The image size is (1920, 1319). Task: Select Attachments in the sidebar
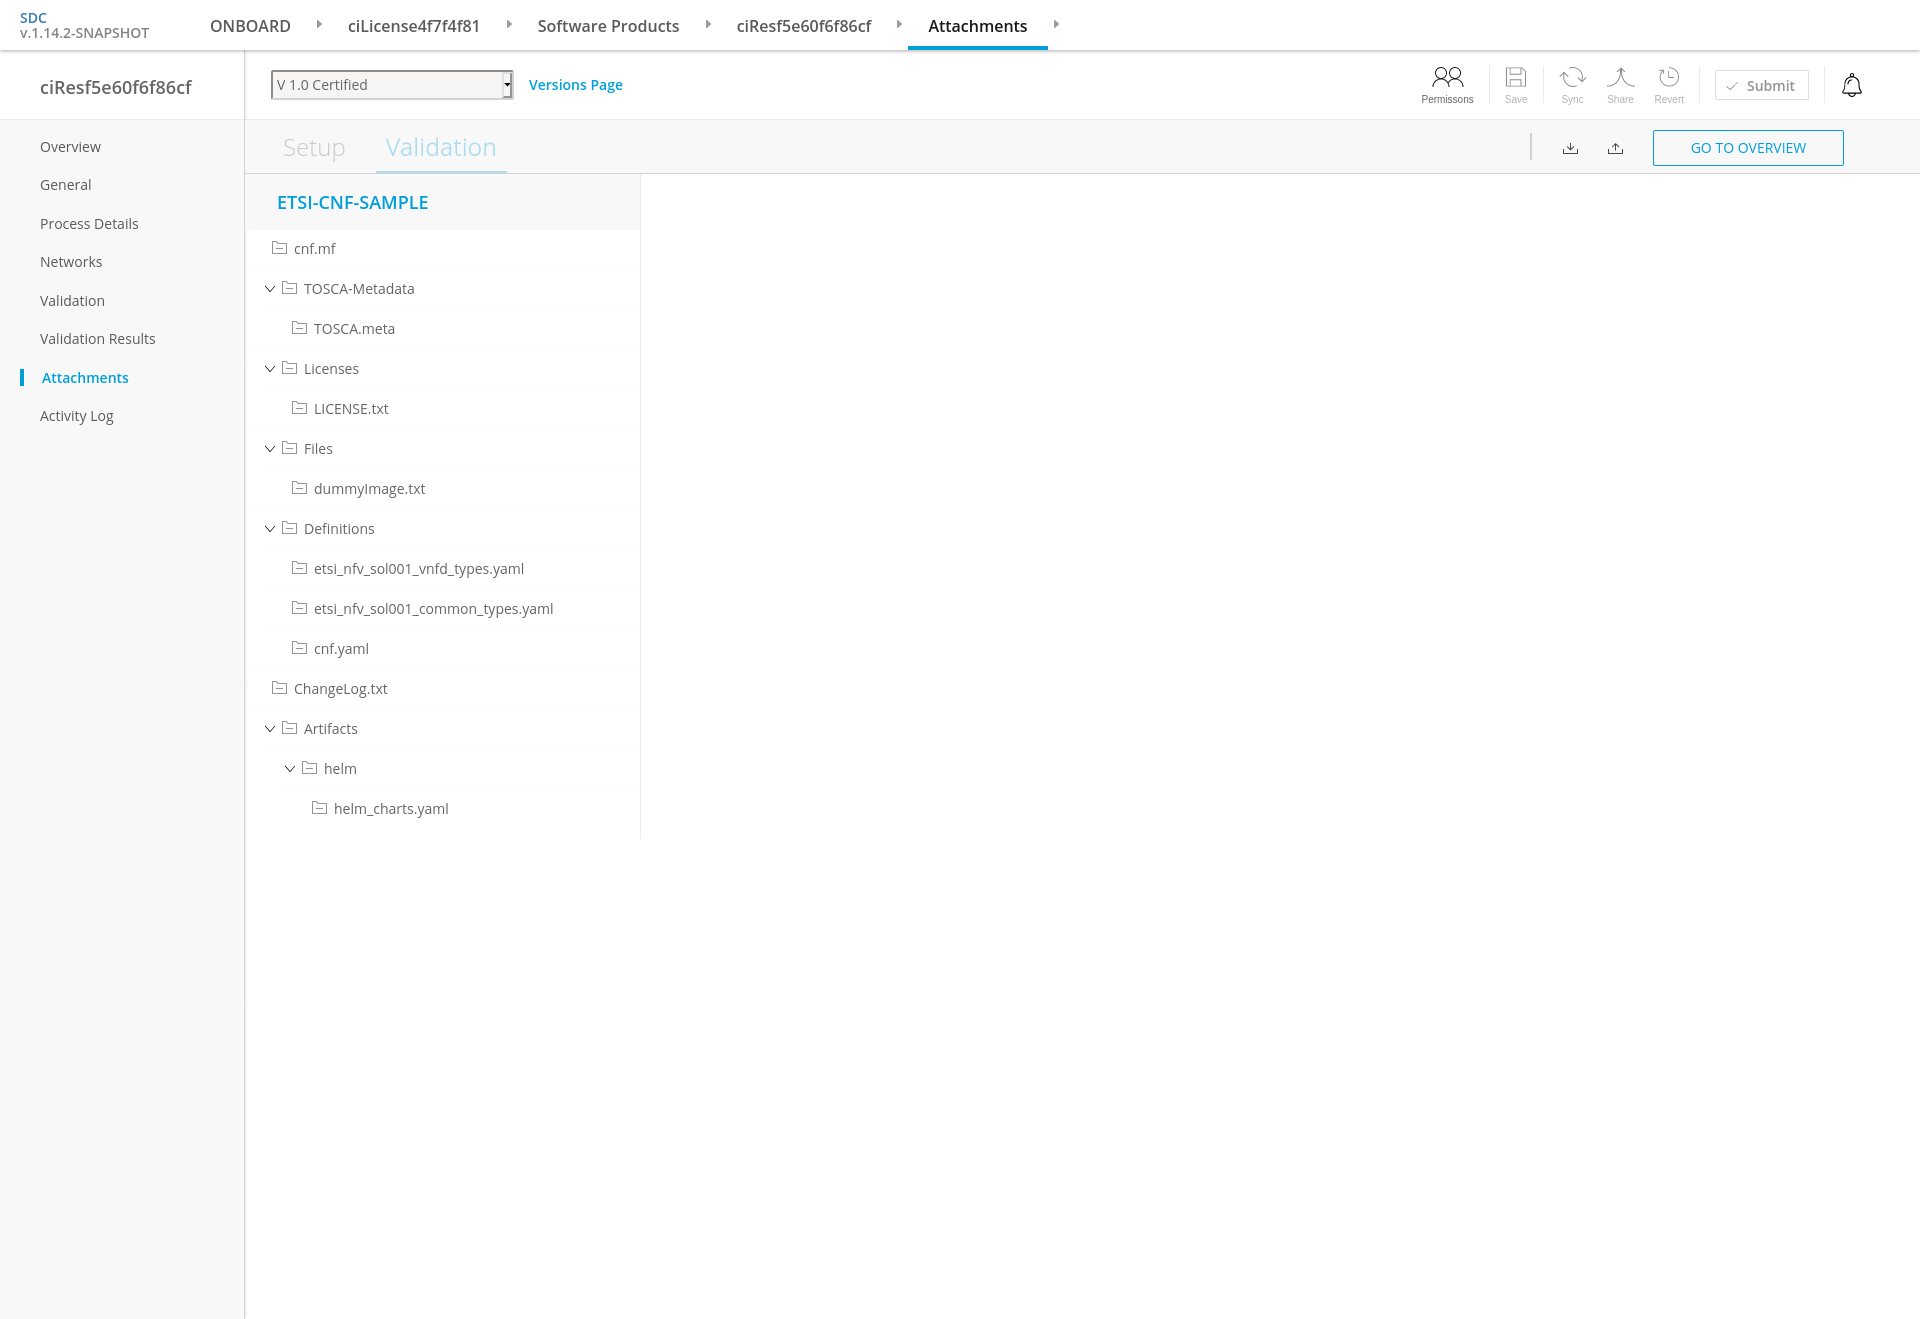coord(85,378)
